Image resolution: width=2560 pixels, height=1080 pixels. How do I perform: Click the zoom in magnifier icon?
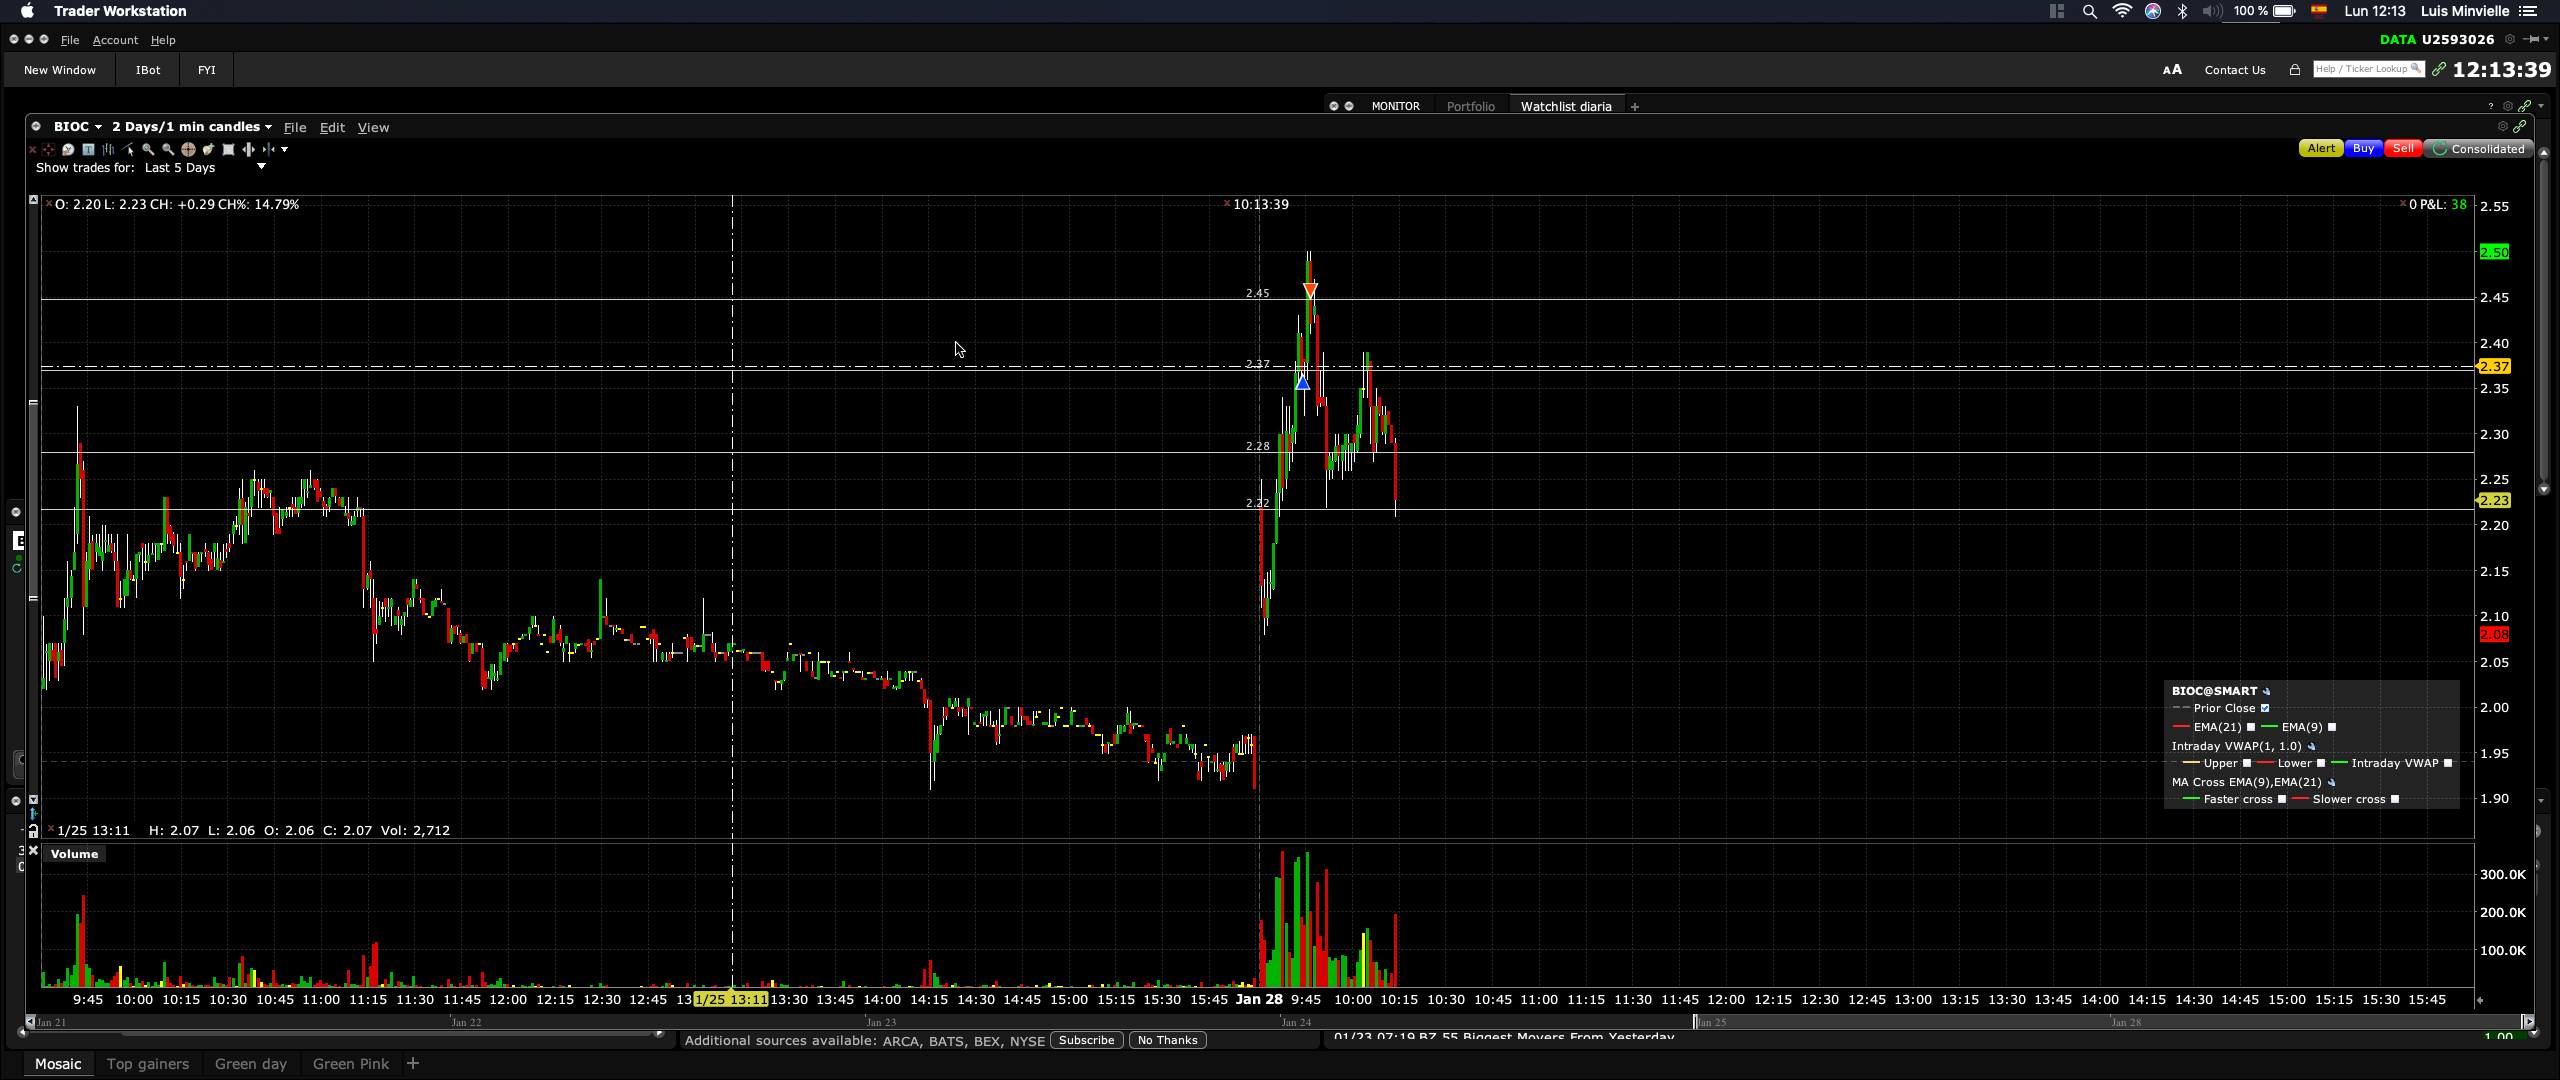coord(148,150)
